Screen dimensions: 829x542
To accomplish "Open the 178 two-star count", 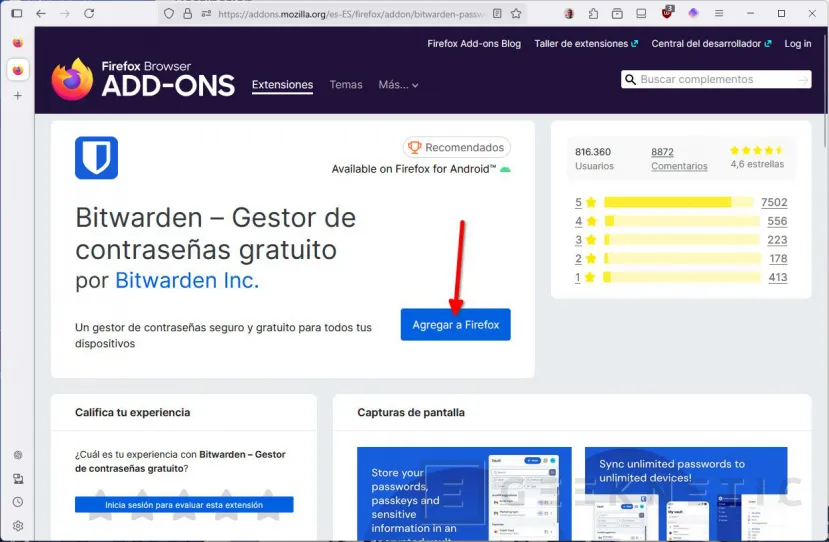I will click(x=778, y=259).
